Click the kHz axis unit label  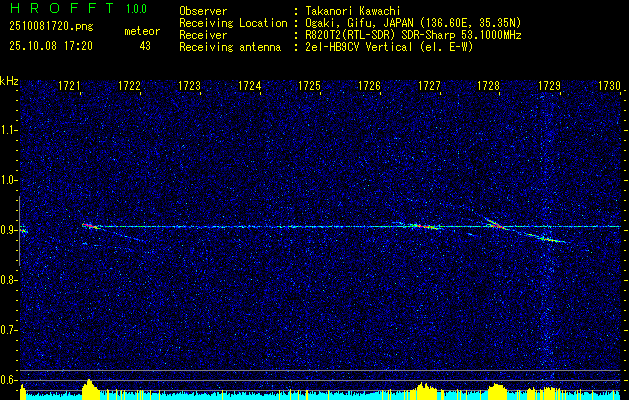pyautogui.click(x=9, y=81)
